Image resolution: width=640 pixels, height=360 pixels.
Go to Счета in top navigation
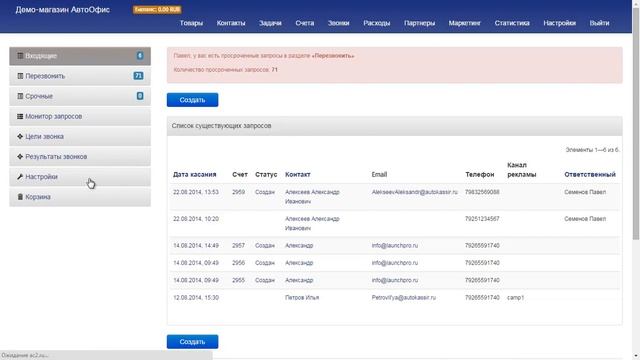(x=304, y=23)
